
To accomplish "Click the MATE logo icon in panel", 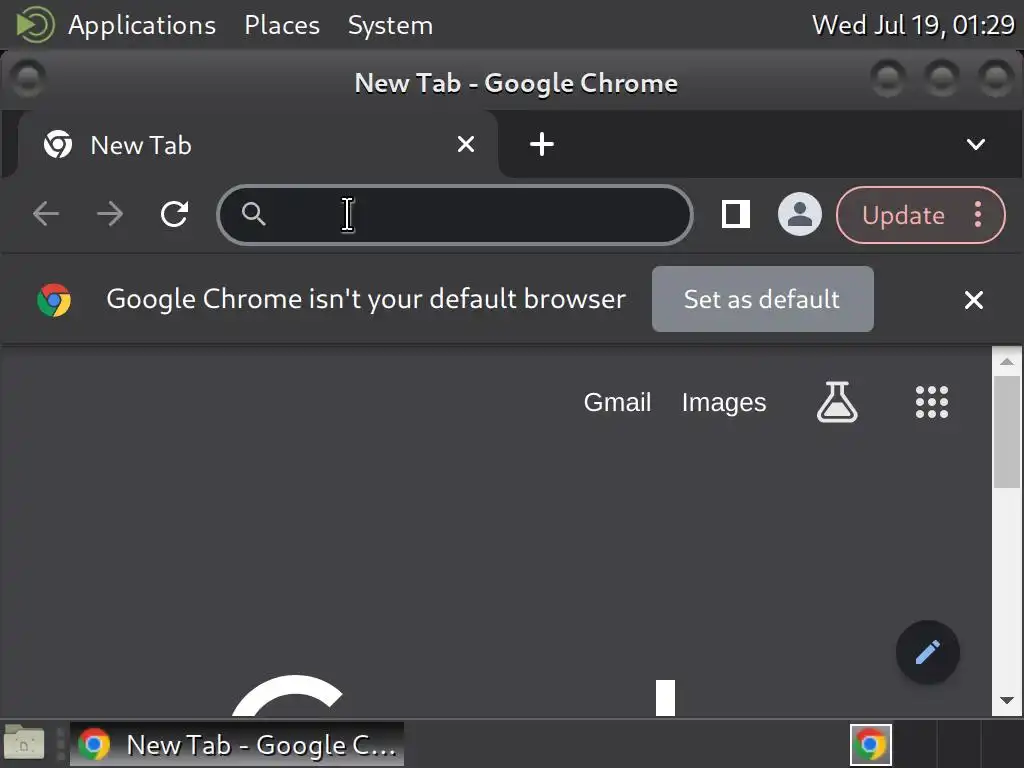I will tap(35, 25).
